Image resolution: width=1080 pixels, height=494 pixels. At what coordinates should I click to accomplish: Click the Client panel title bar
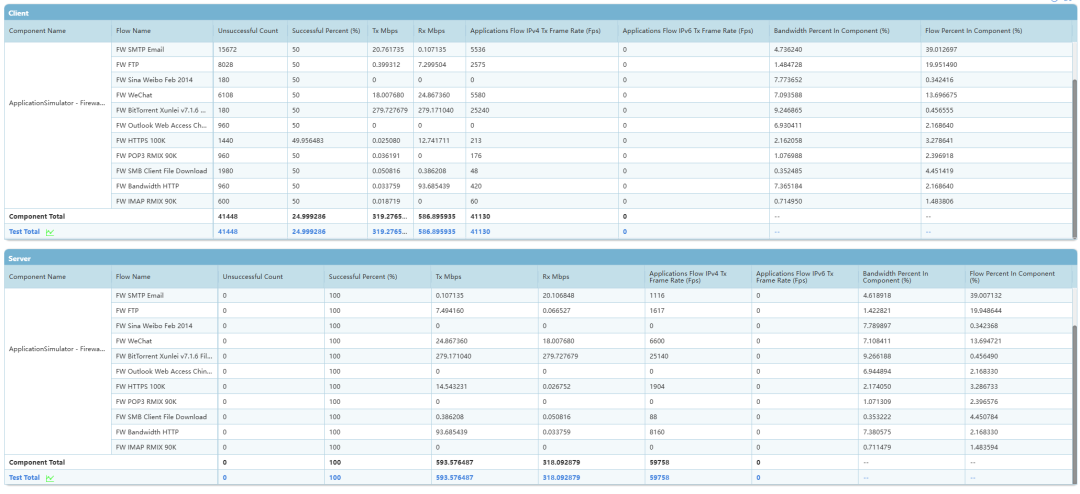[x=540, y=10]
